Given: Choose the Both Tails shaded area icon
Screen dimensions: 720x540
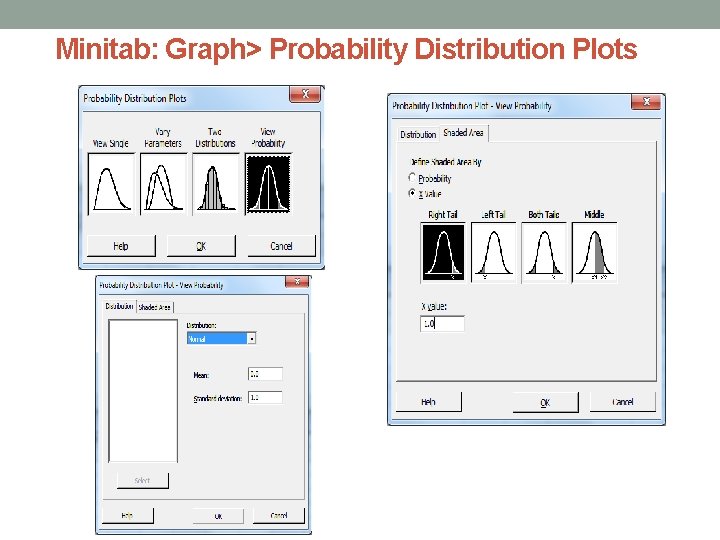Looking at the screenshot, I should point(544,253).
